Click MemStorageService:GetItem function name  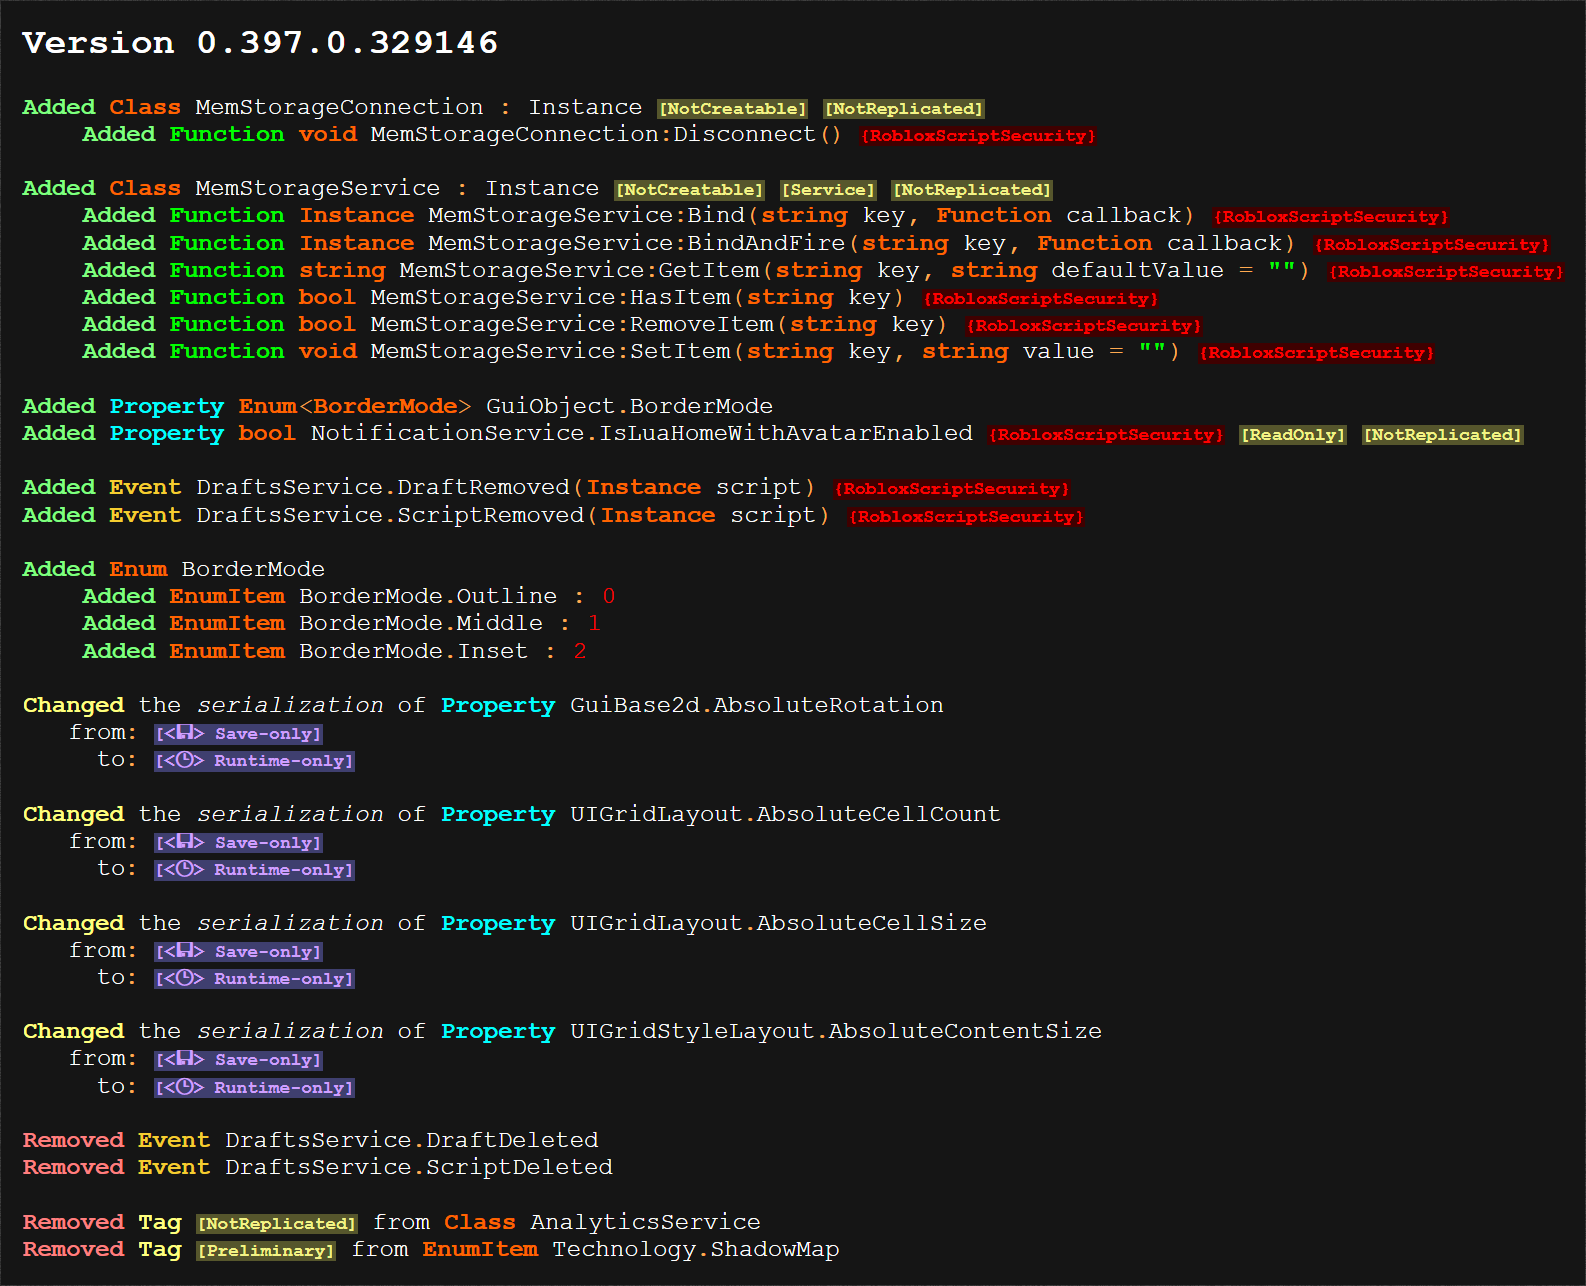579,270
